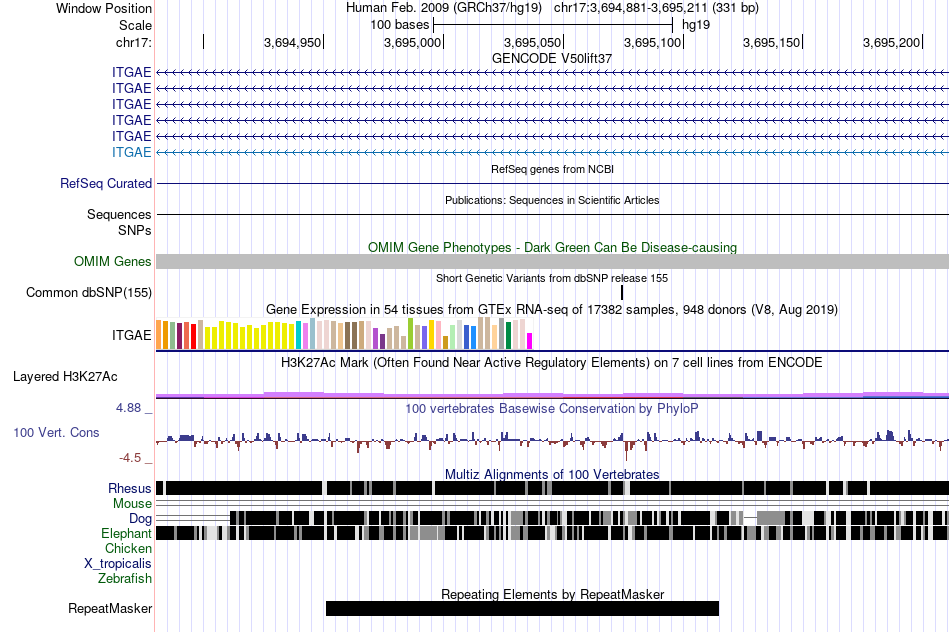The image size is (950, 632).
Task: Click Multiz Alignments of 100 Vertebrates title
Action: click(552, 474)
